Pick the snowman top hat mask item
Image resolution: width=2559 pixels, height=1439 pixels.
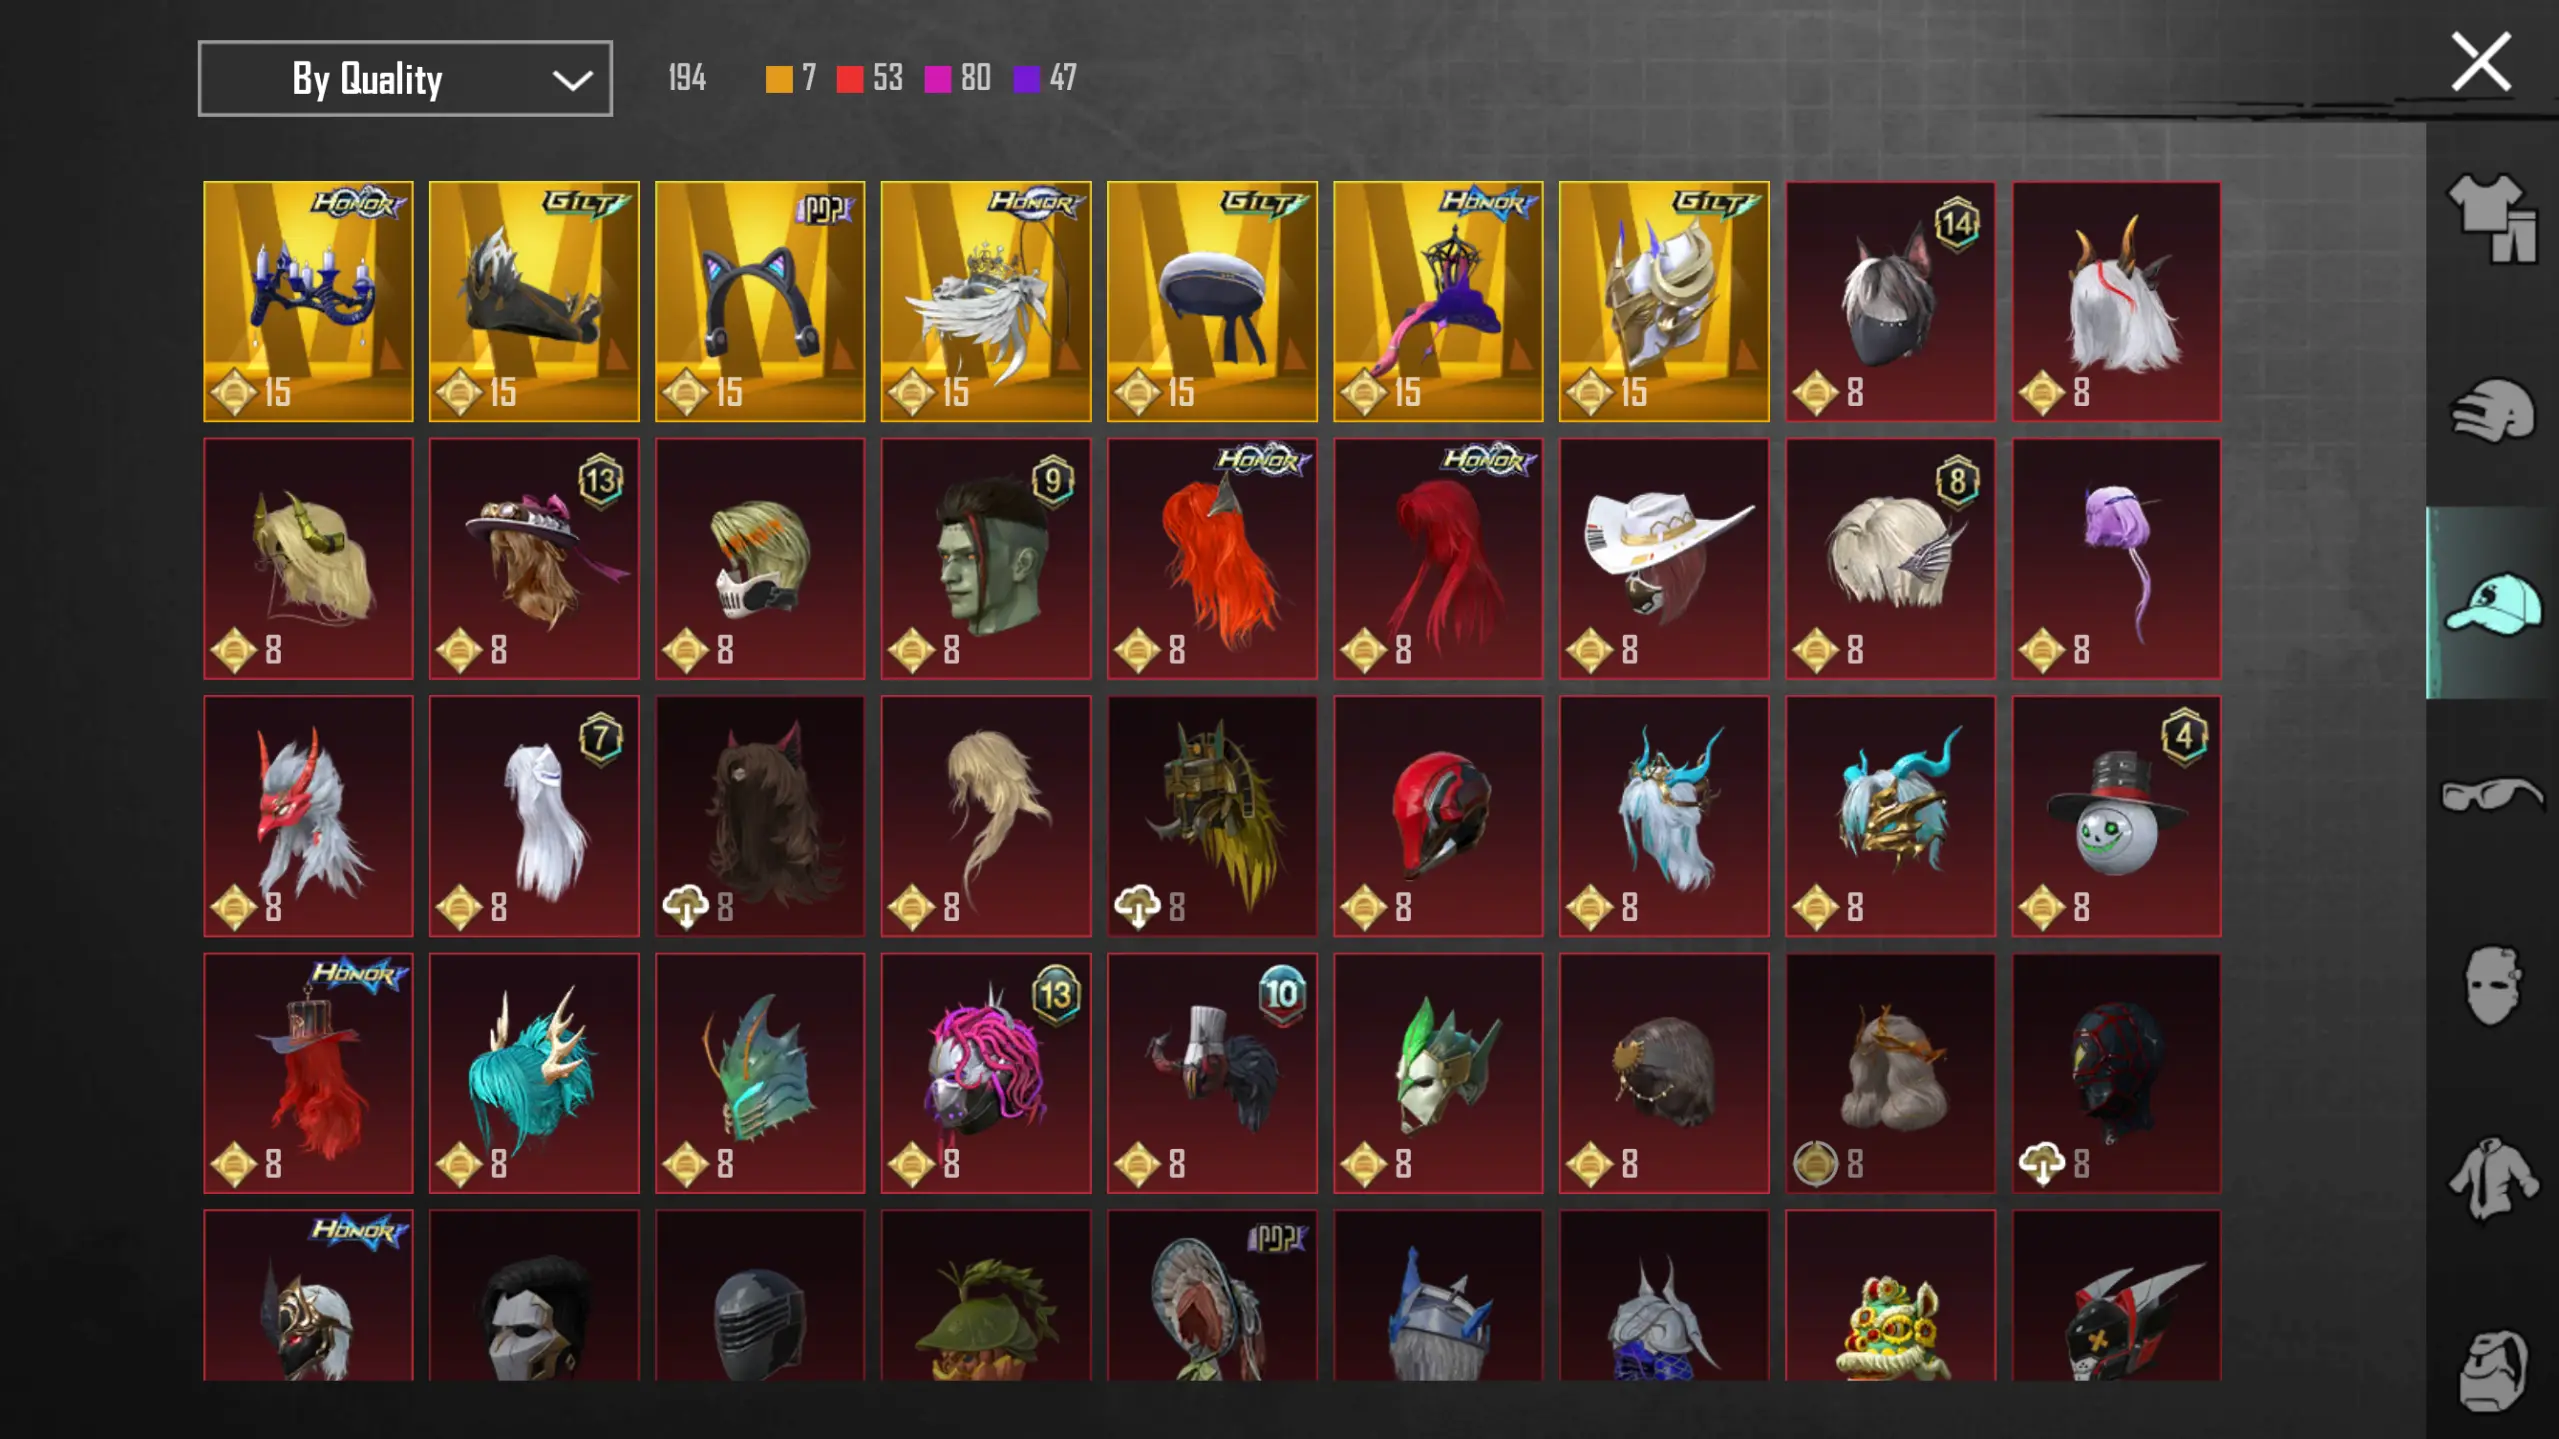point(2116,816)
